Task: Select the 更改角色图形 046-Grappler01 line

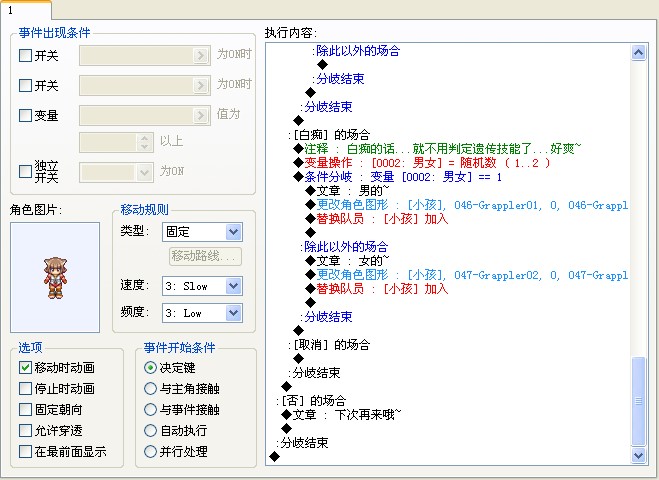Action: (x=467, y=205)
